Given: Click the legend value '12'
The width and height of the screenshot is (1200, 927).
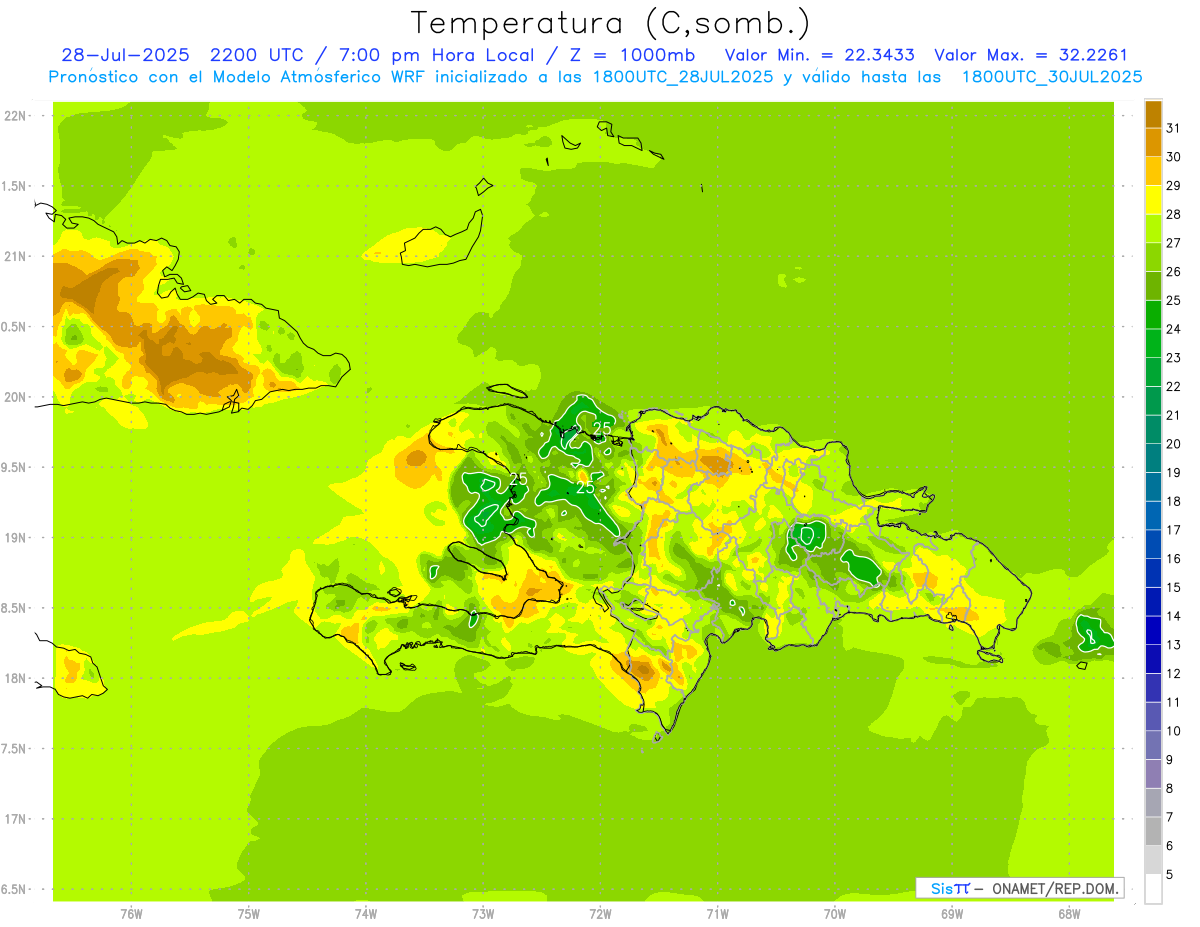Looking at the screenshot, I should coord(1173,673).
